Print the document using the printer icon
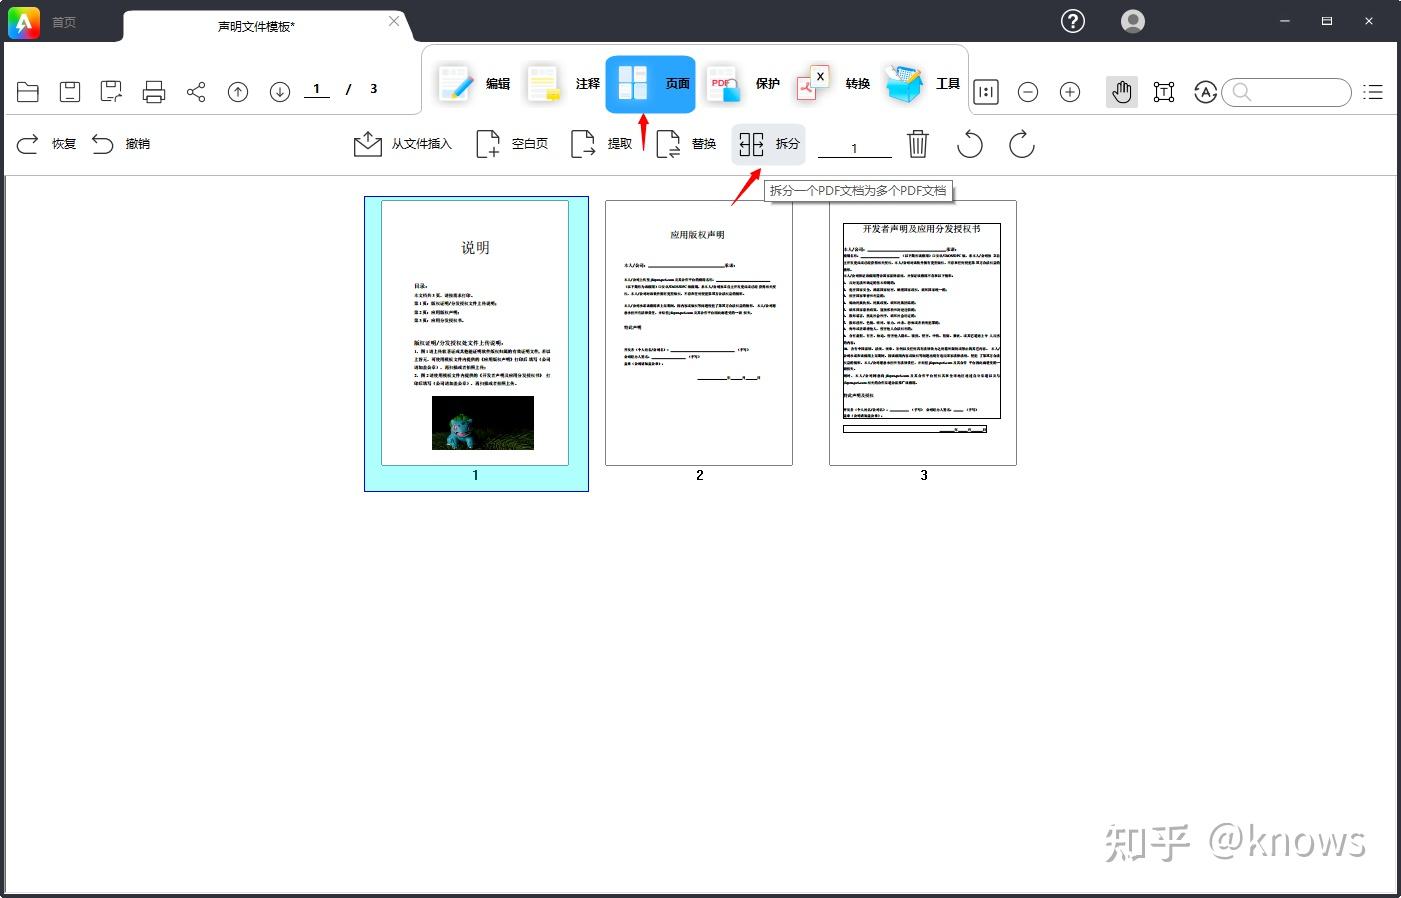Screen dimensions: 1401x898 [x=154, y=92]
